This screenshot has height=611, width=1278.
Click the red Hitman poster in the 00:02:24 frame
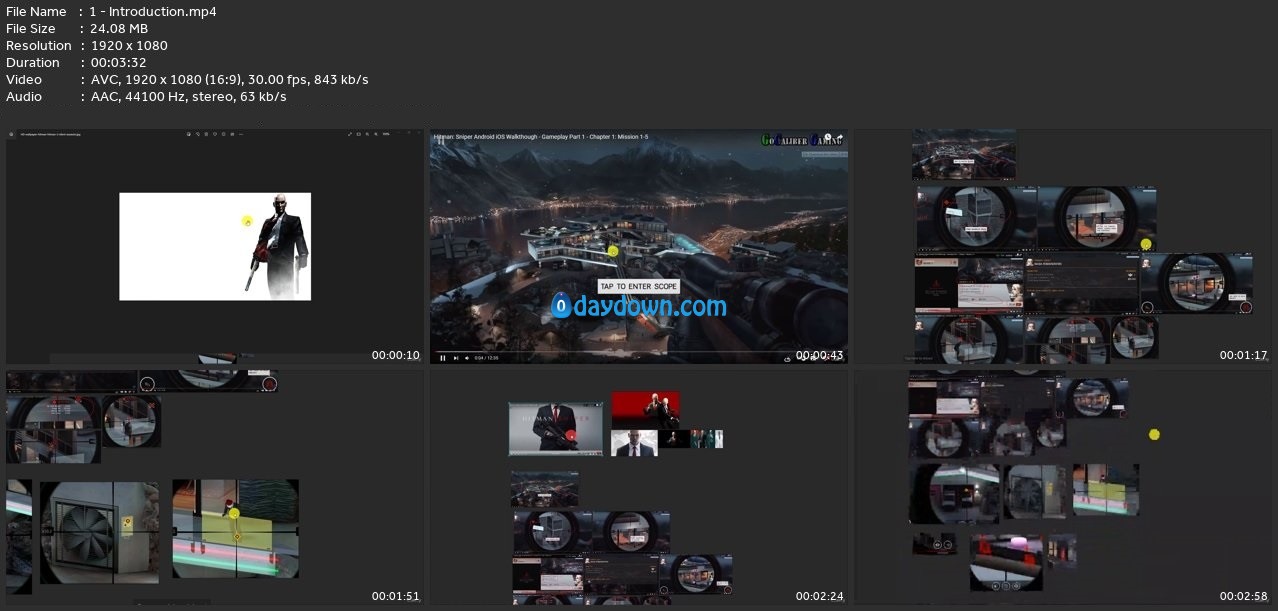pyautogui.click(x=645, y=410)
